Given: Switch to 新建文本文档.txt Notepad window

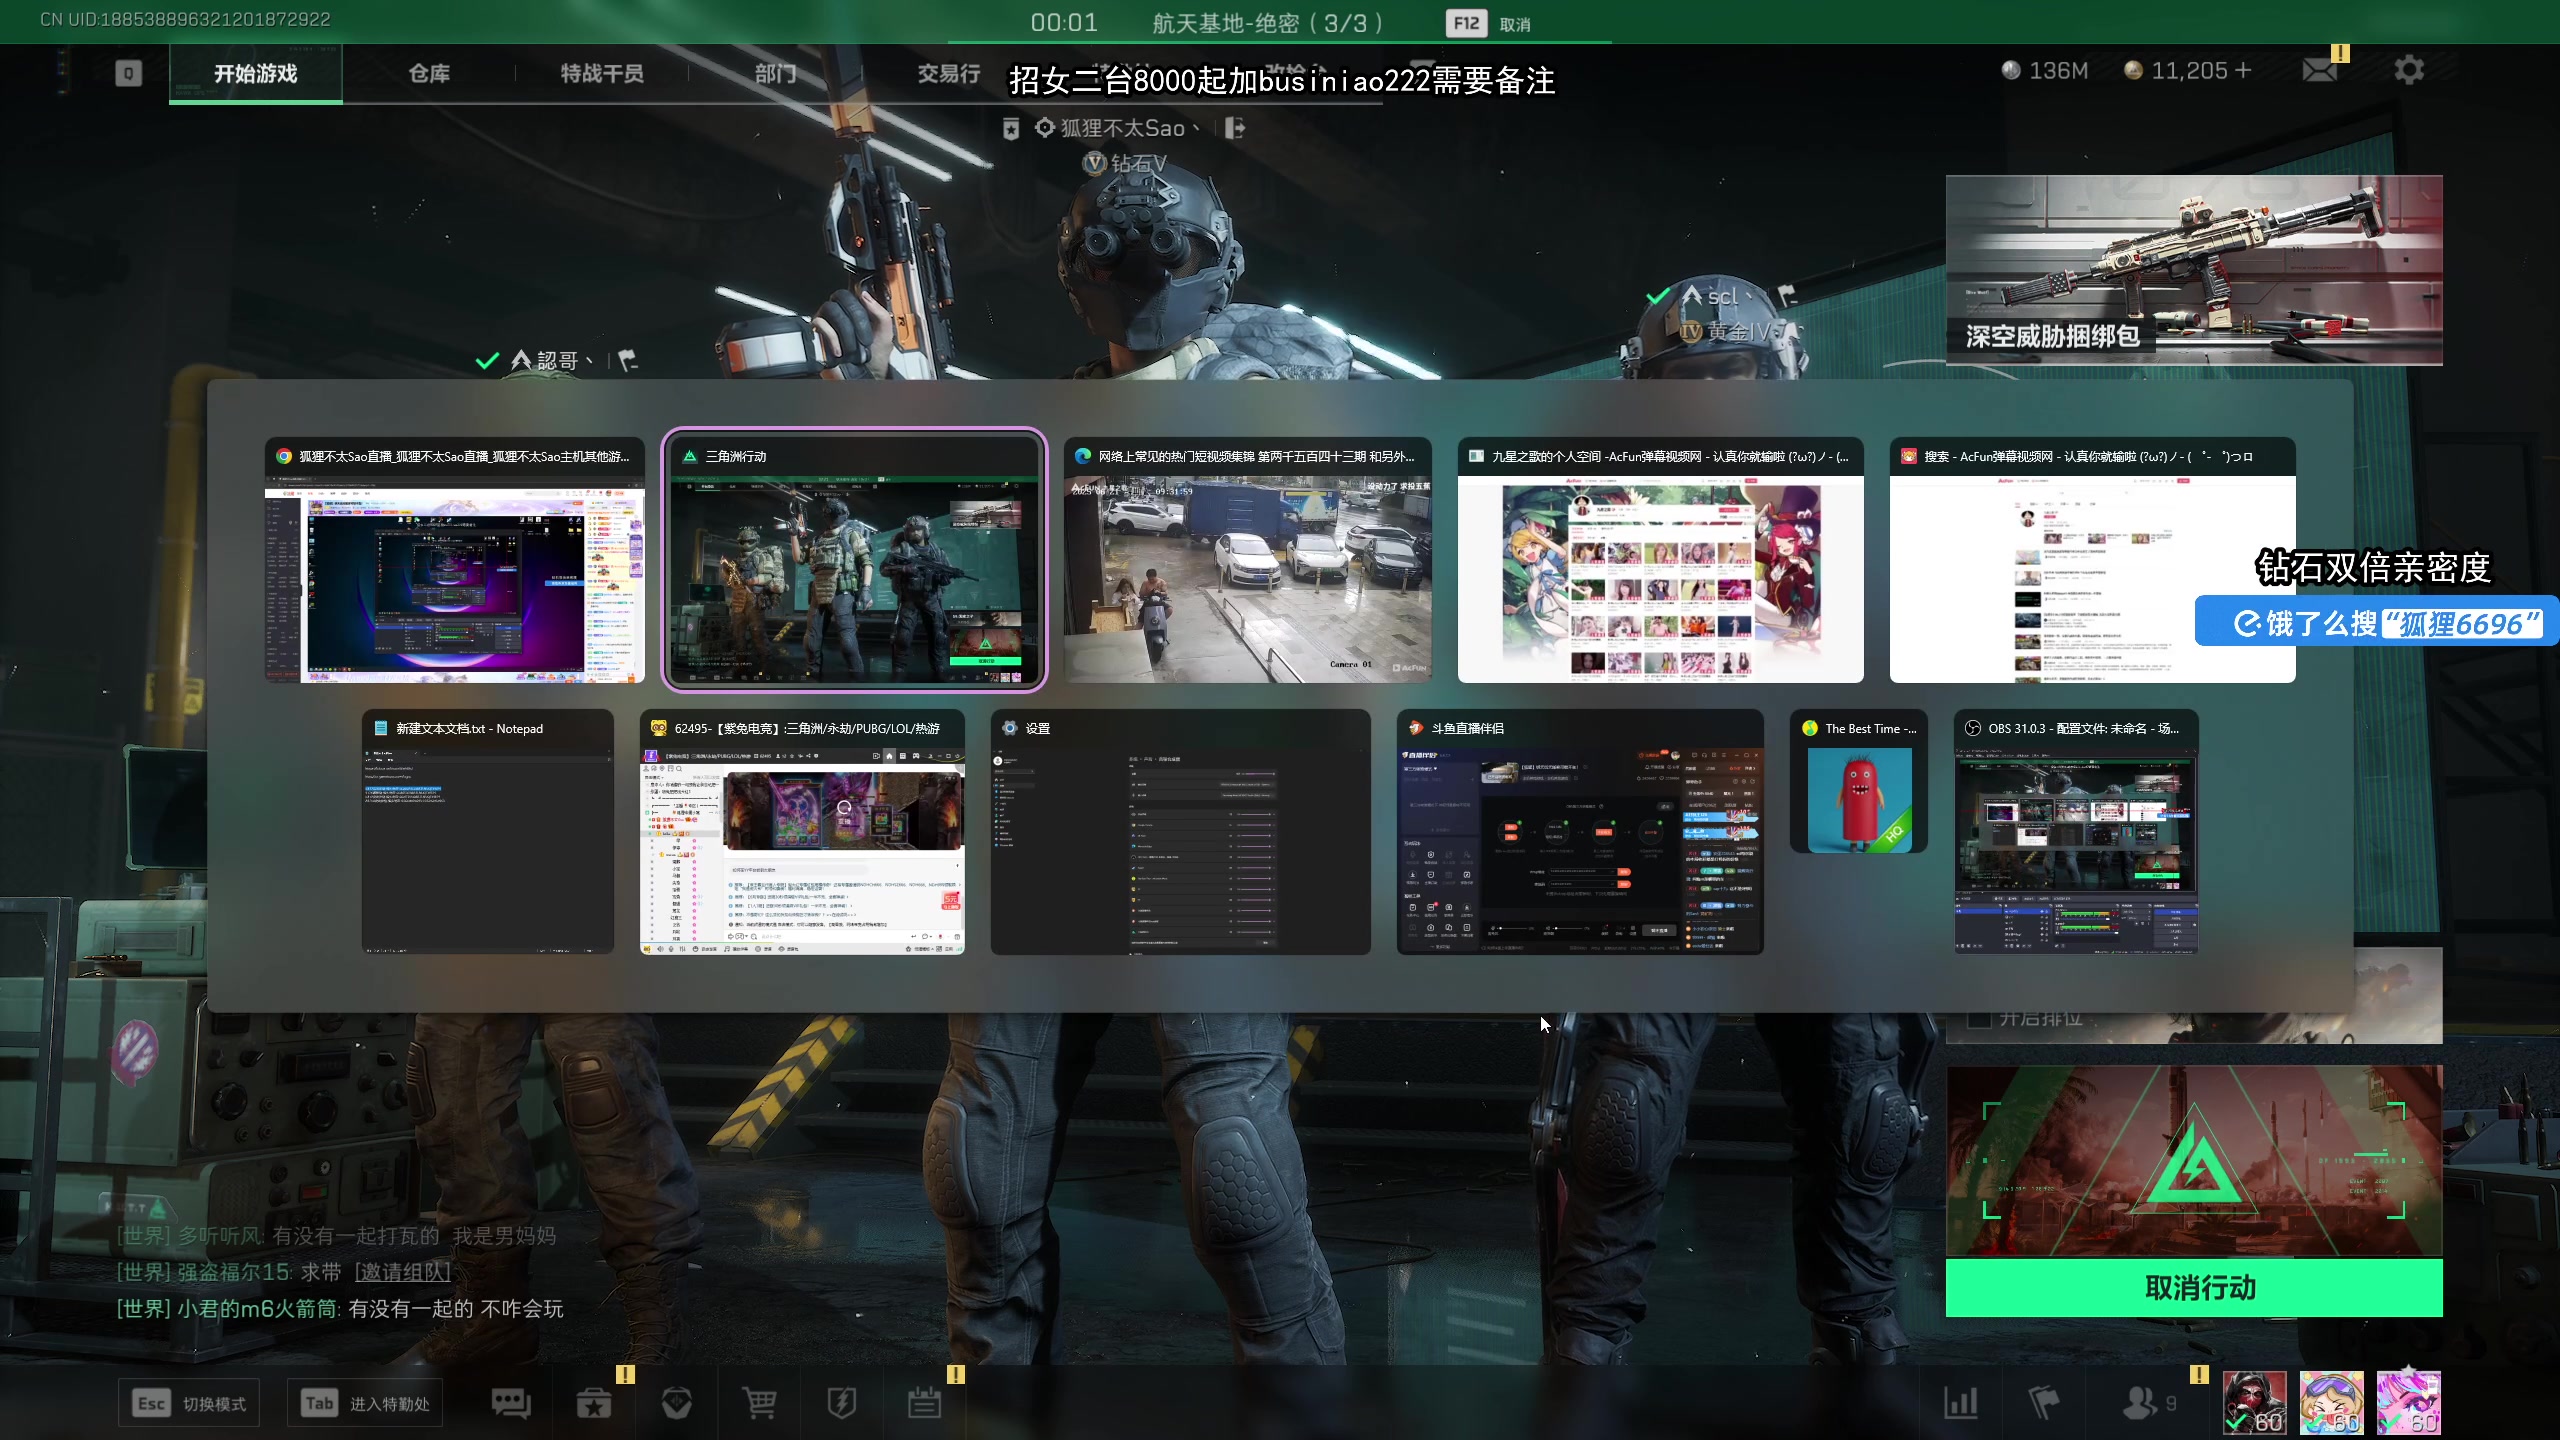Looking at the screenshot, I should [x=488, y=832].
